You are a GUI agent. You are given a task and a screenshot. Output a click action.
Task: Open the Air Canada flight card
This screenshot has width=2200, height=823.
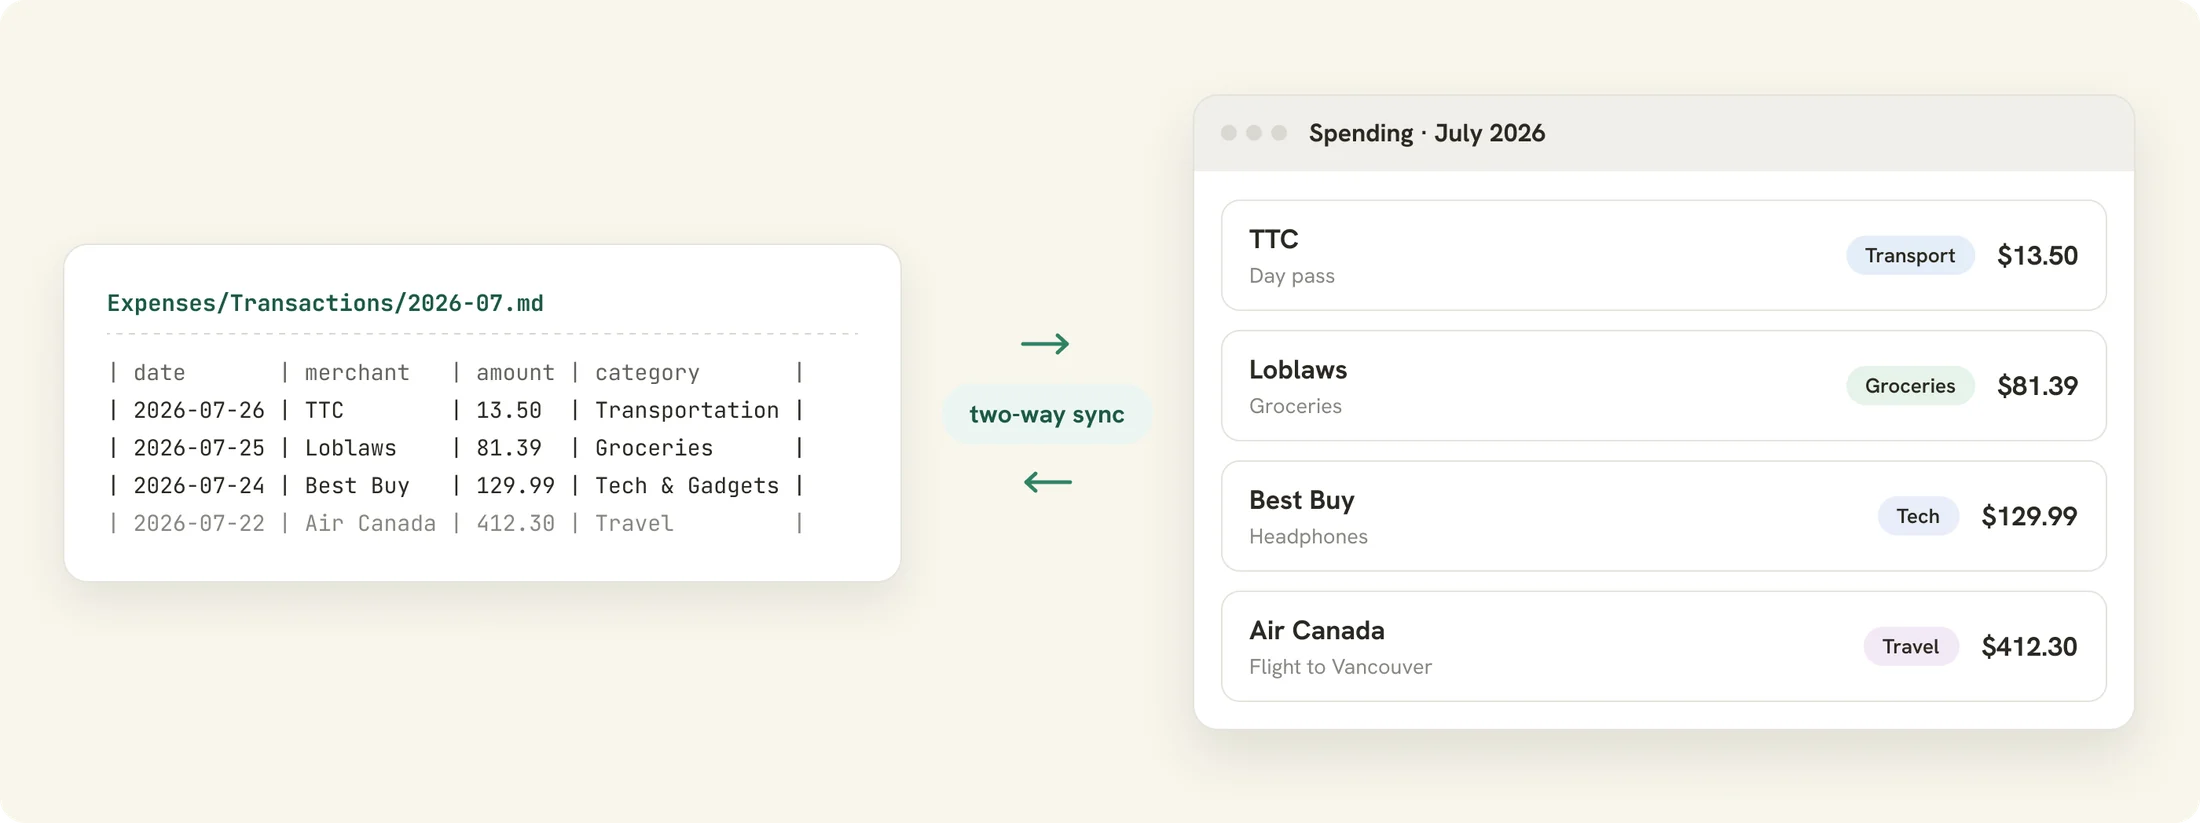tap(1664, 646)
